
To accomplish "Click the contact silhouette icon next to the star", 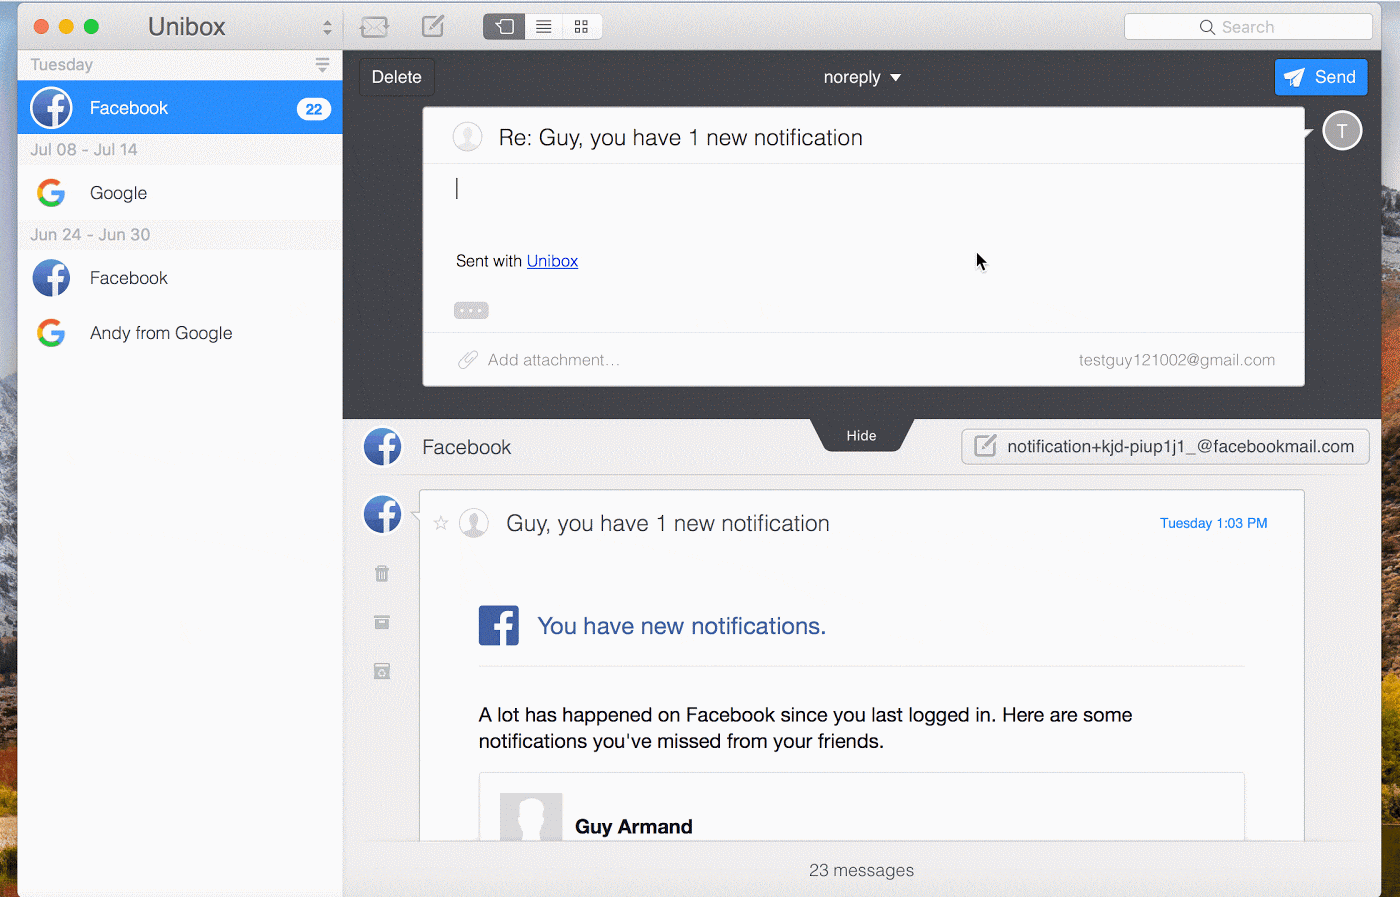I will [474, 523].
